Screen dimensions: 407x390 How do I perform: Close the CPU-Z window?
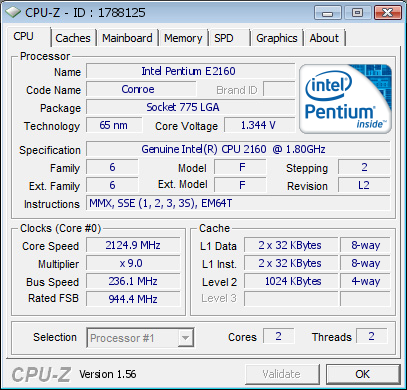tap(387, 13)
